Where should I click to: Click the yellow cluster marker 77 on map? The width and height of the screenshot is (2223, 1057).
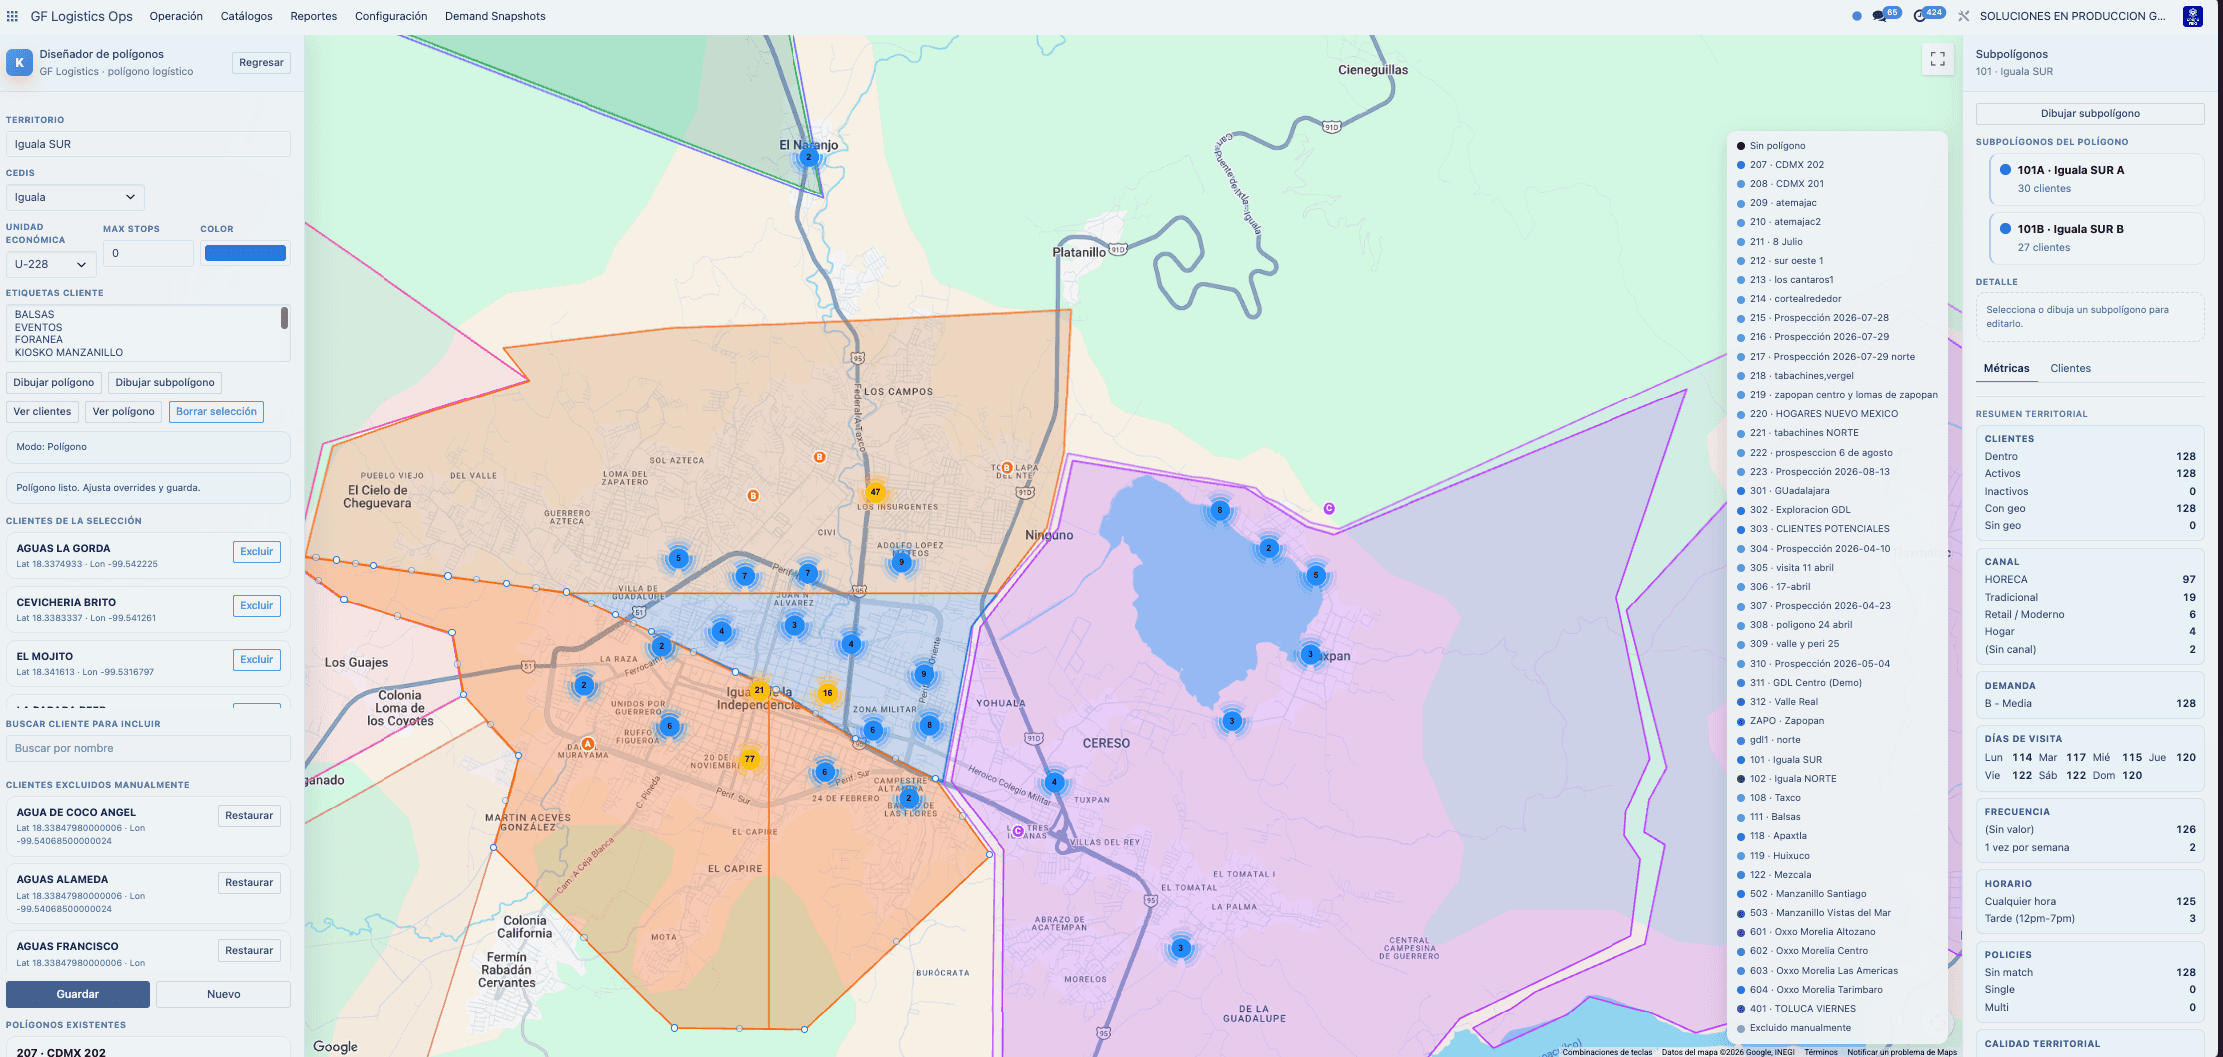click(x=749, y=759)
